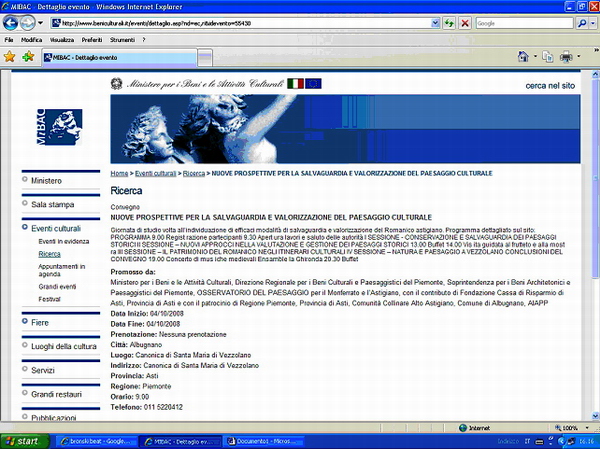Screen dimensions: 600x449
Task: Click the scrollbar down arrow
Action: 596,416
